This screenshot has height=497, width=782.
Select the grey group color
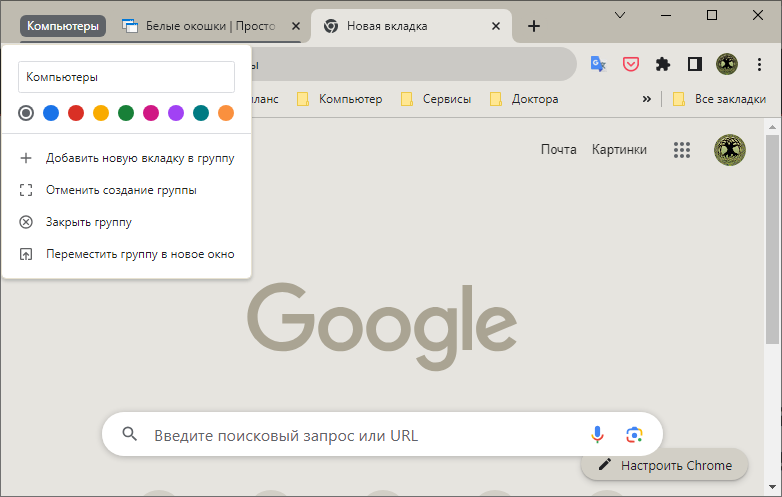[26, 113]
